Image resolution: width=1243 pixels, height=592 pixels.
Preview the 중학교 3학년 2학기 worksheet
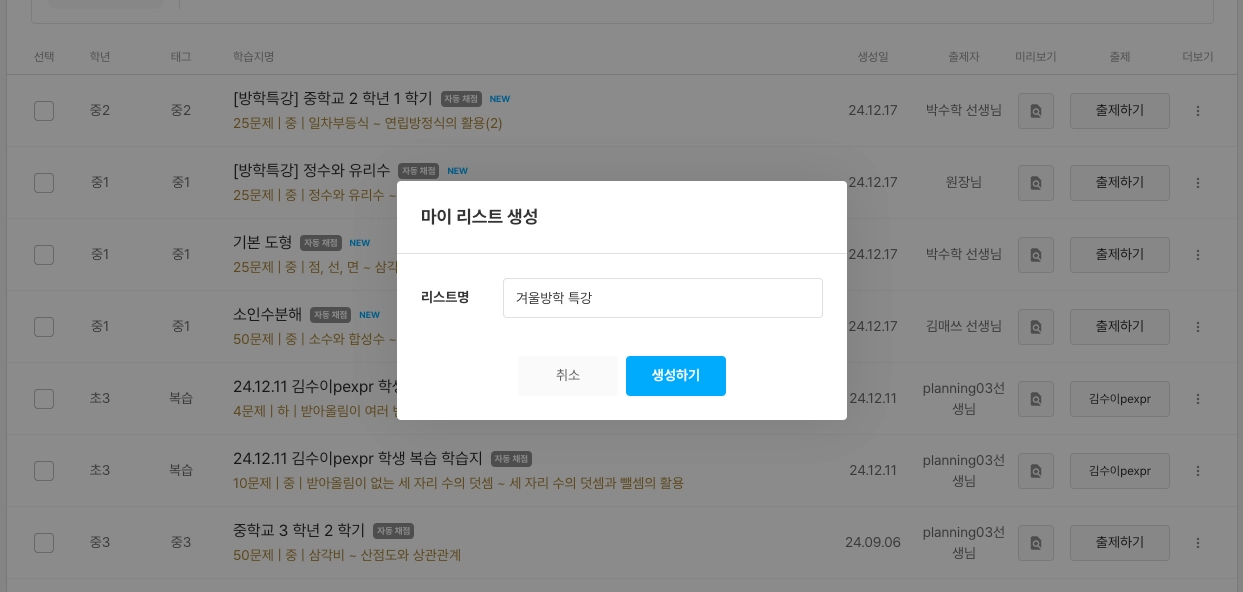tap(1036, 543)
